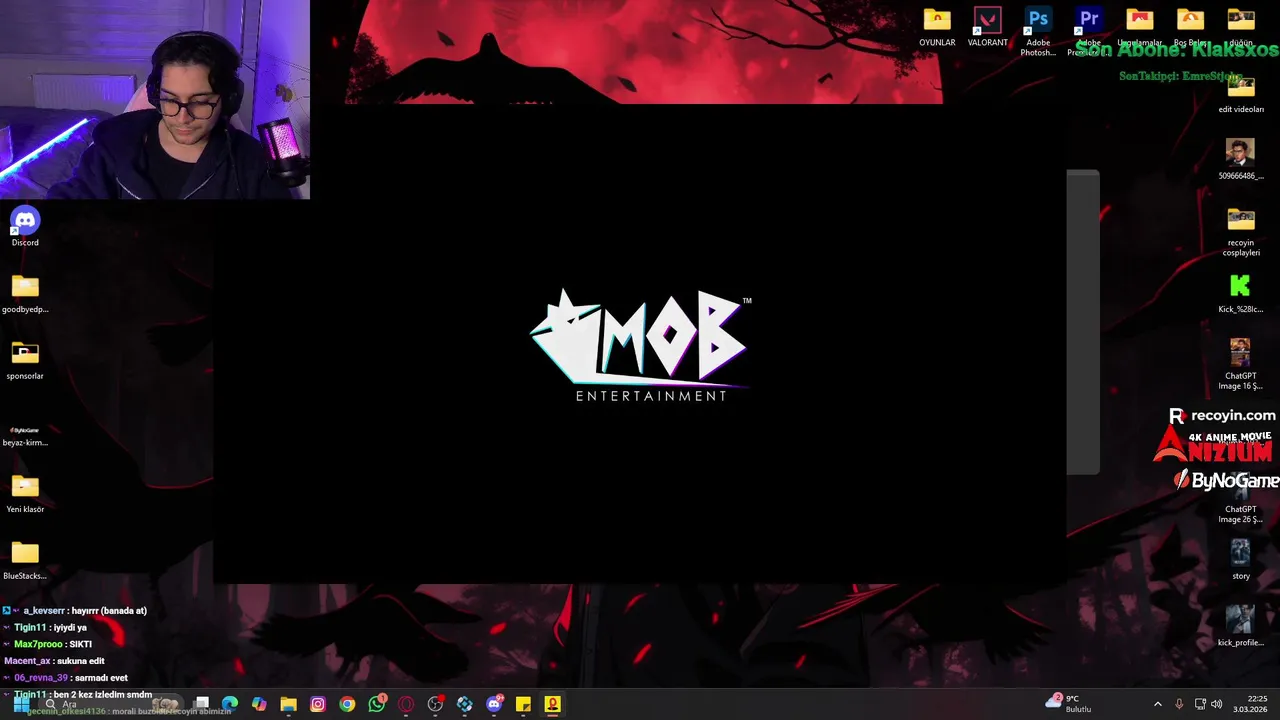1280x720 pixels.
Task: Open the Boş Belge folder
Action: (1190, 27)
